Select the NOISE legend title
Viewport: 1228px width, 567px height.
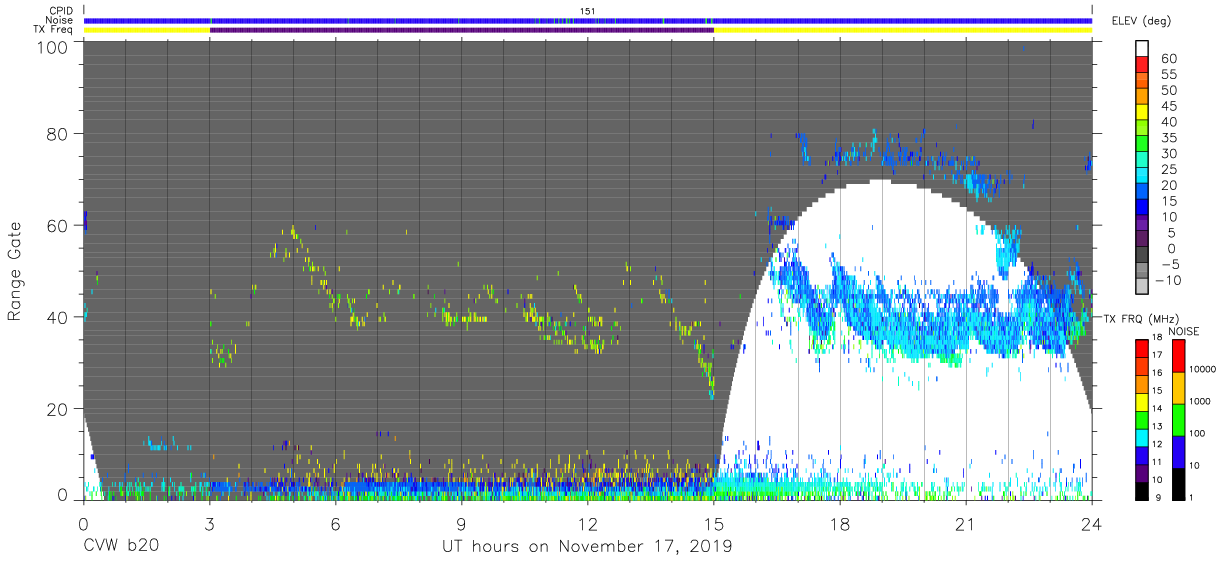1183,331
